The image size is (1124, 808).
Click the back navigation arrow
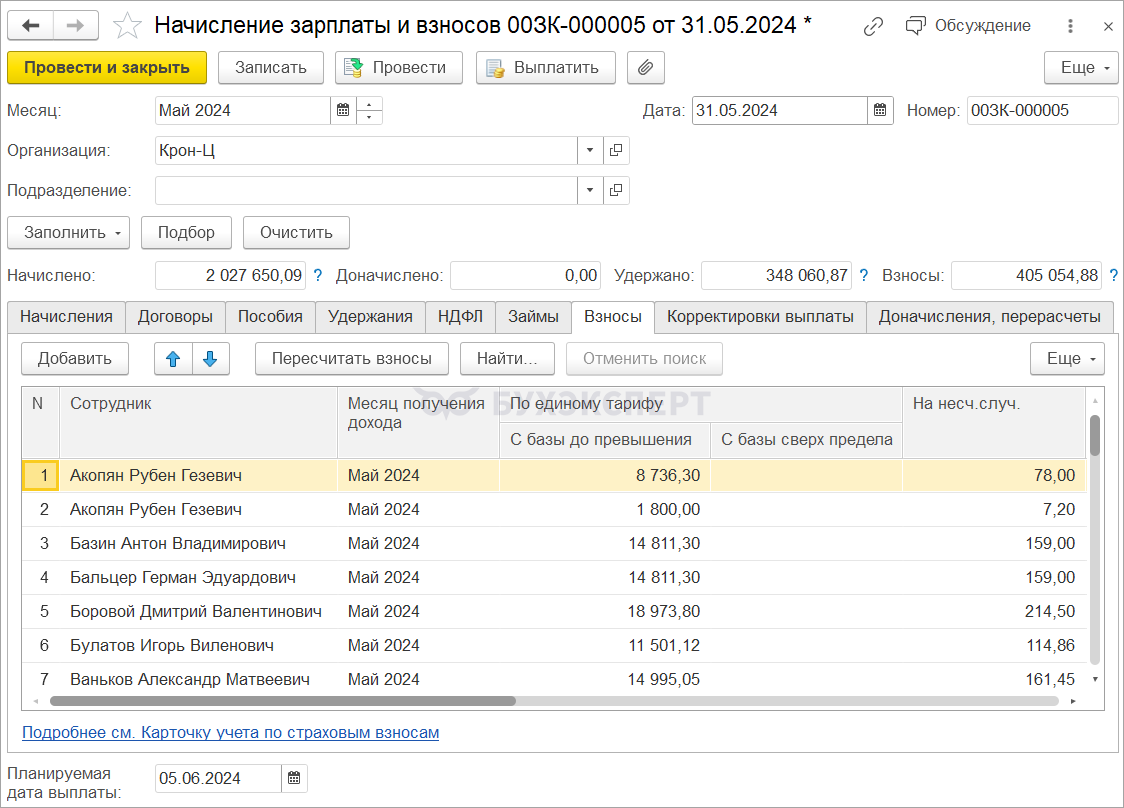click(x=32, y=26)
